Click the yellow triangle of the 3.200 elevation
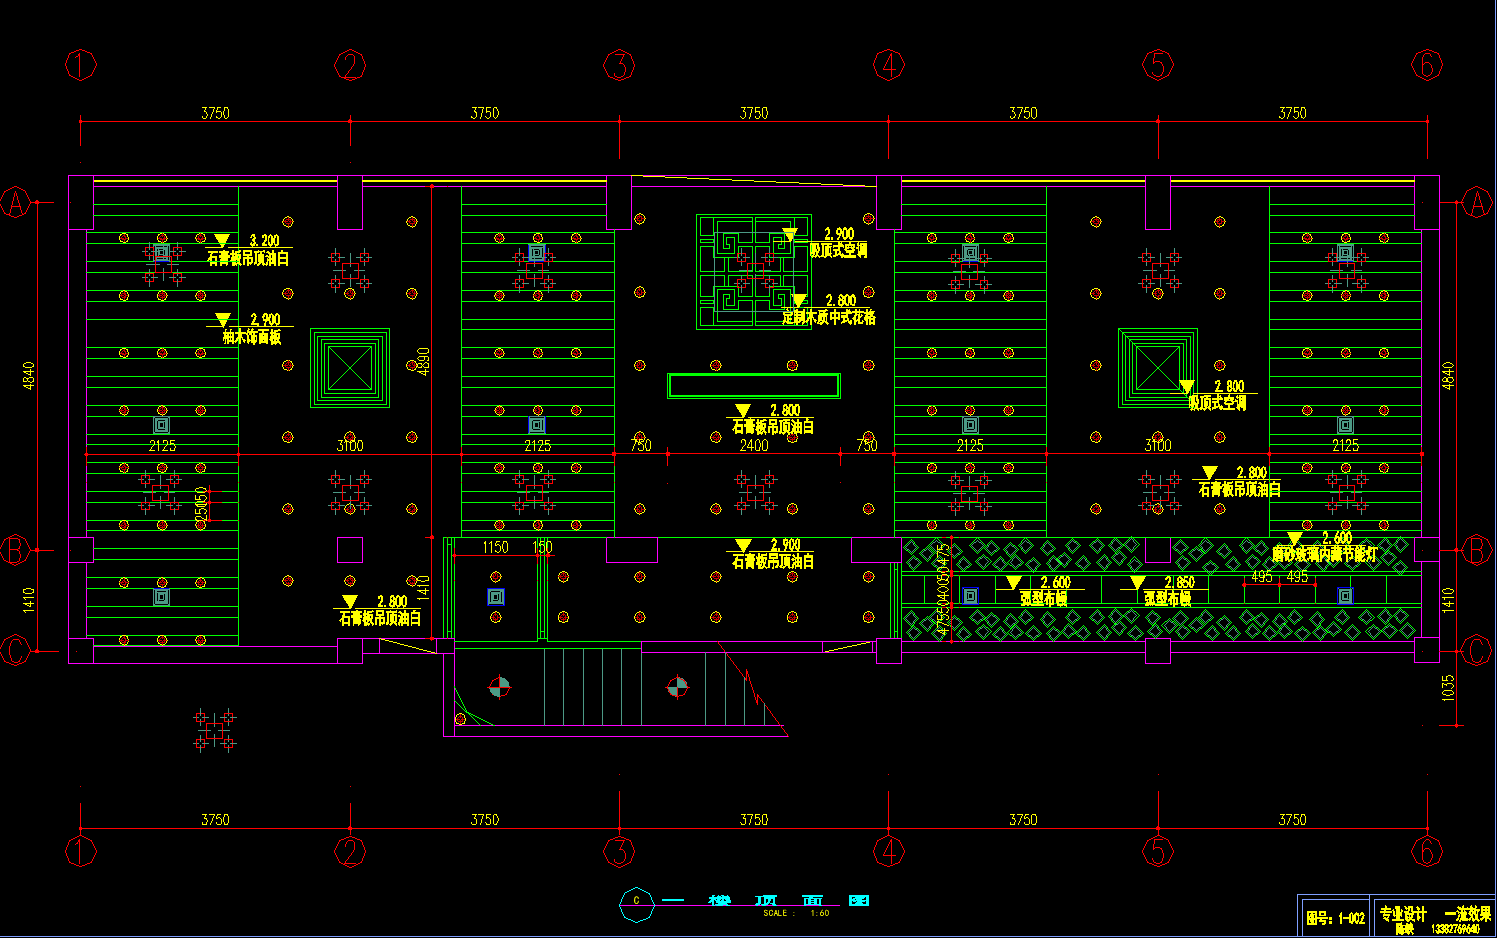Viewport: 1497px width, 938px height. pyautogui.click(x=222, y=240)
